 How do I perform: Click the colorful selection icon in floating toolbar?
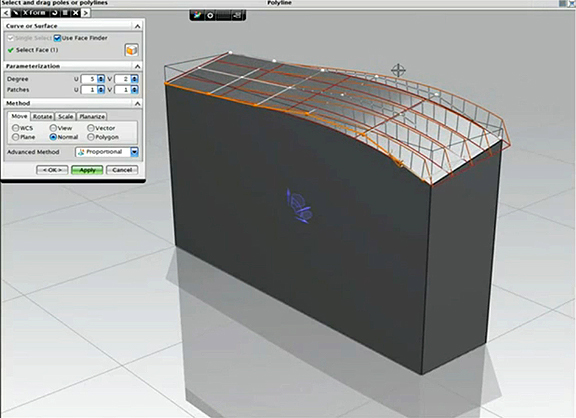[x=198, y=15]
